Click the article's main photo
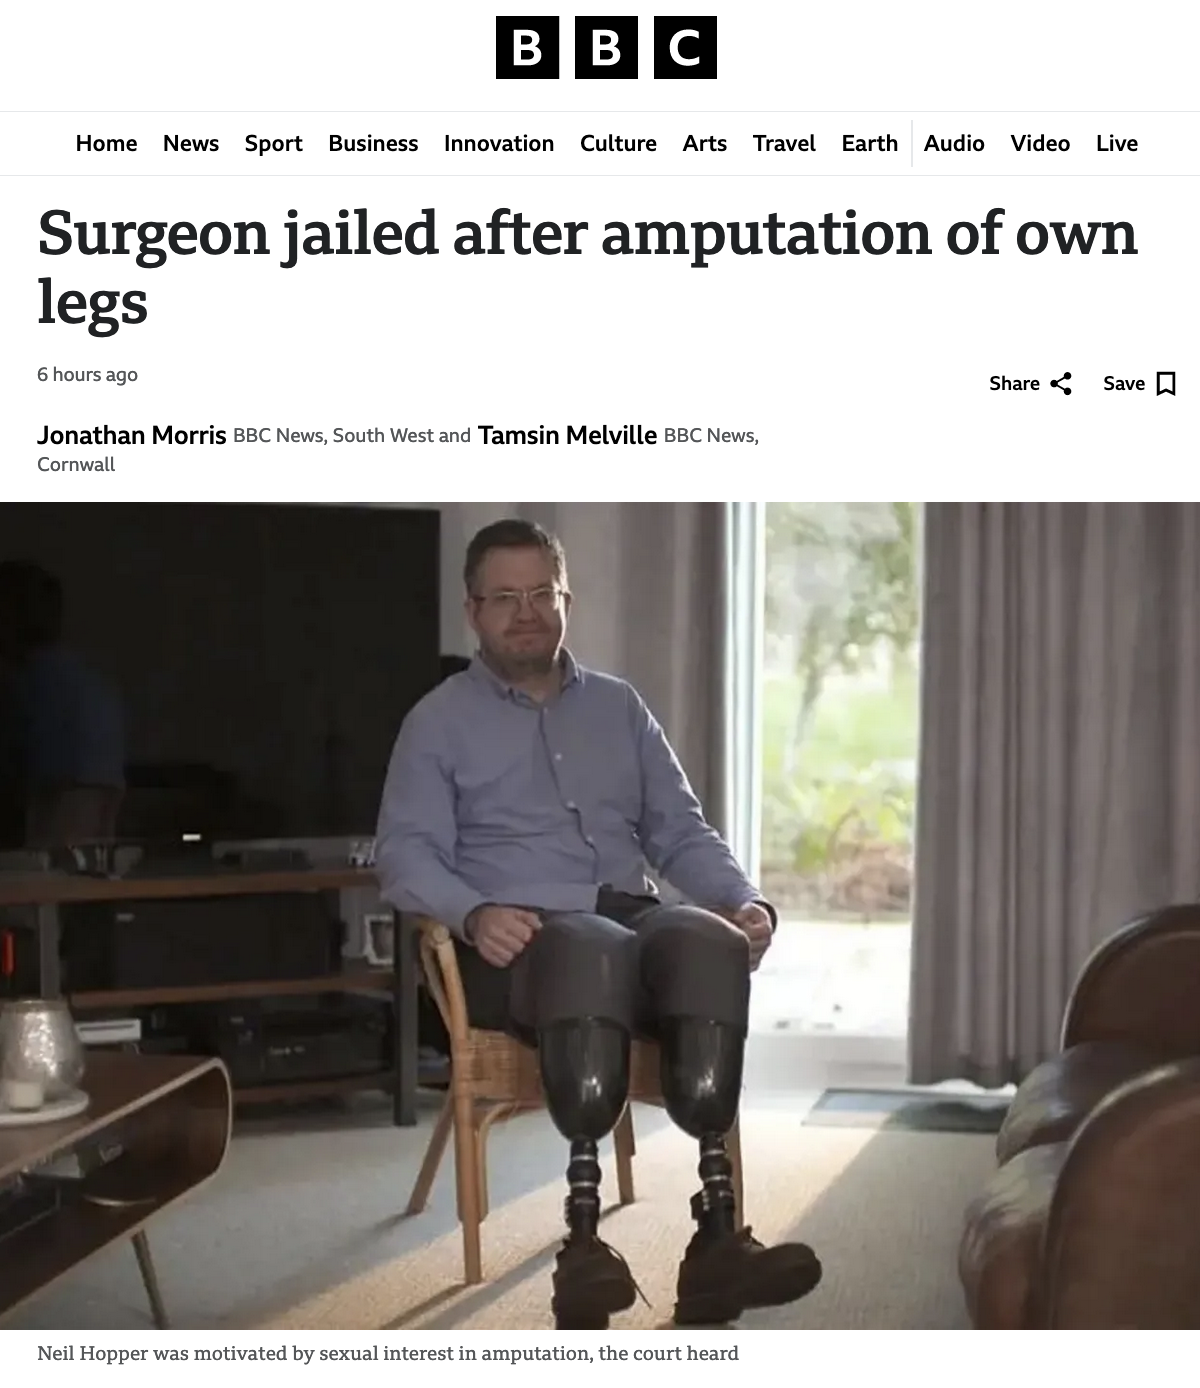1200x1388 pixels. 600,915
